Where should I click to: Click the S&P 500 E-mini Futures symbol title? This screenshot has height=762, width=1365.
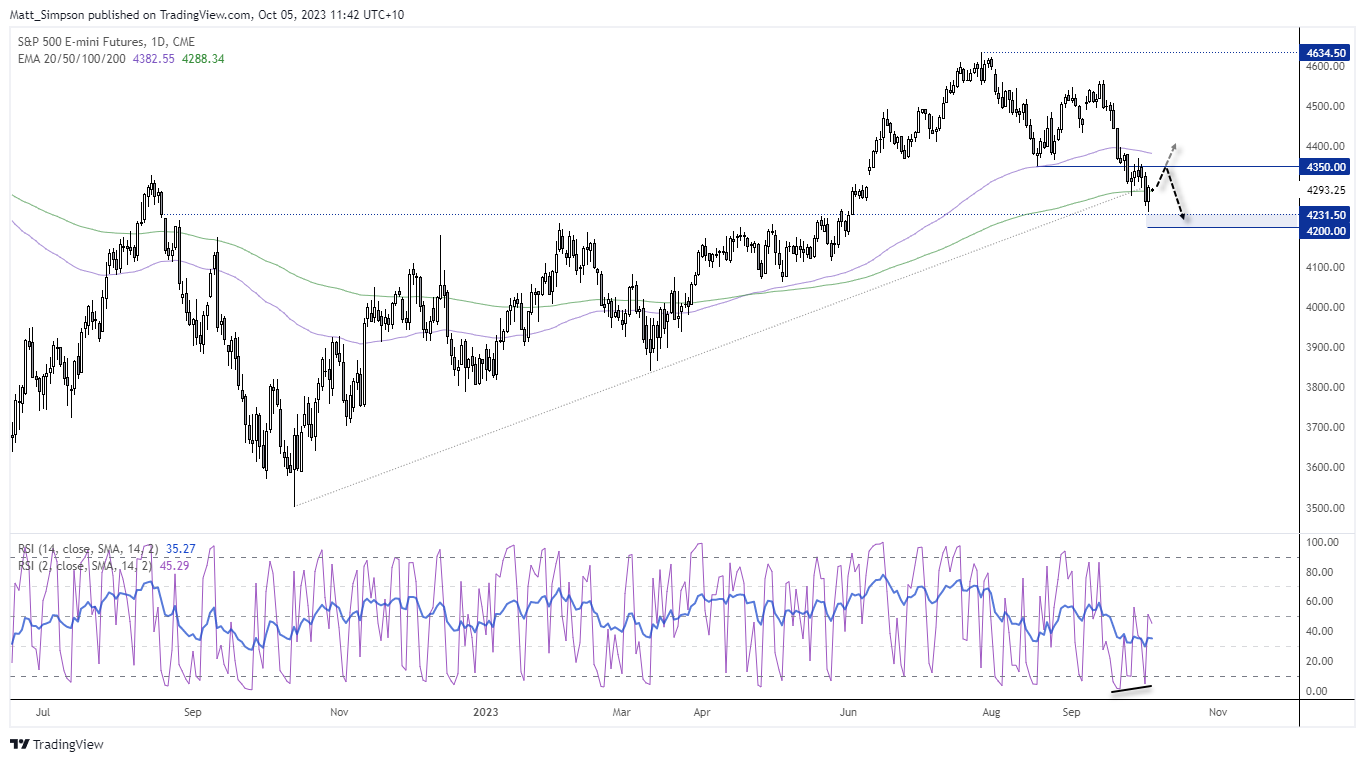point(104,42)
